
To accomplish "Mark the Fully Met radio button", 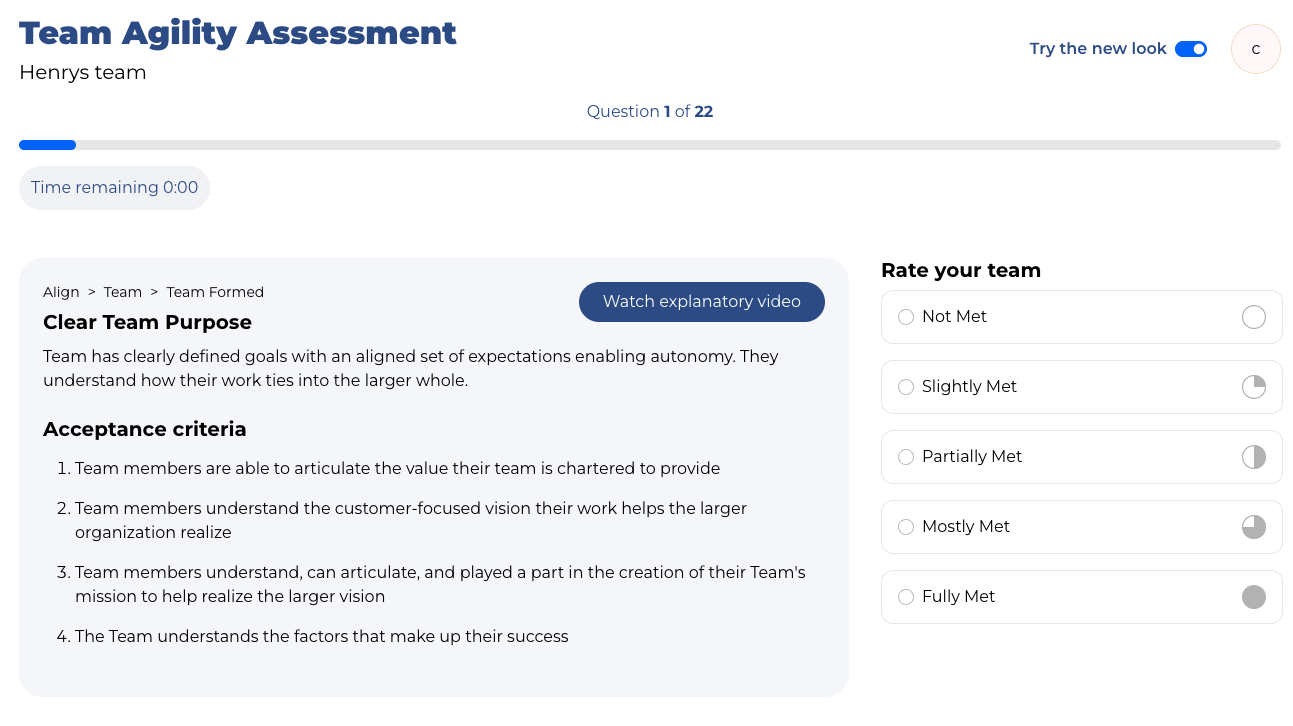I will (x=906, y=597).
